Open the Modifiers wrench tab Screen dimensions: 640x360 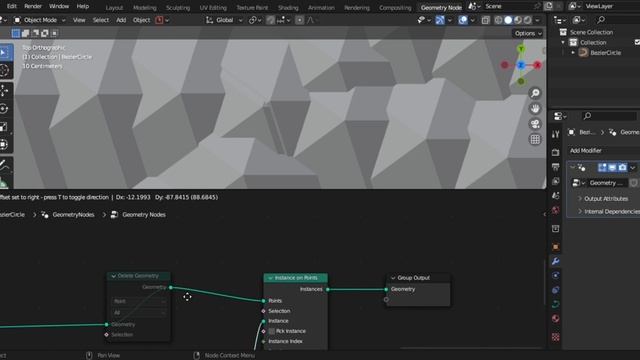point(556,261)
